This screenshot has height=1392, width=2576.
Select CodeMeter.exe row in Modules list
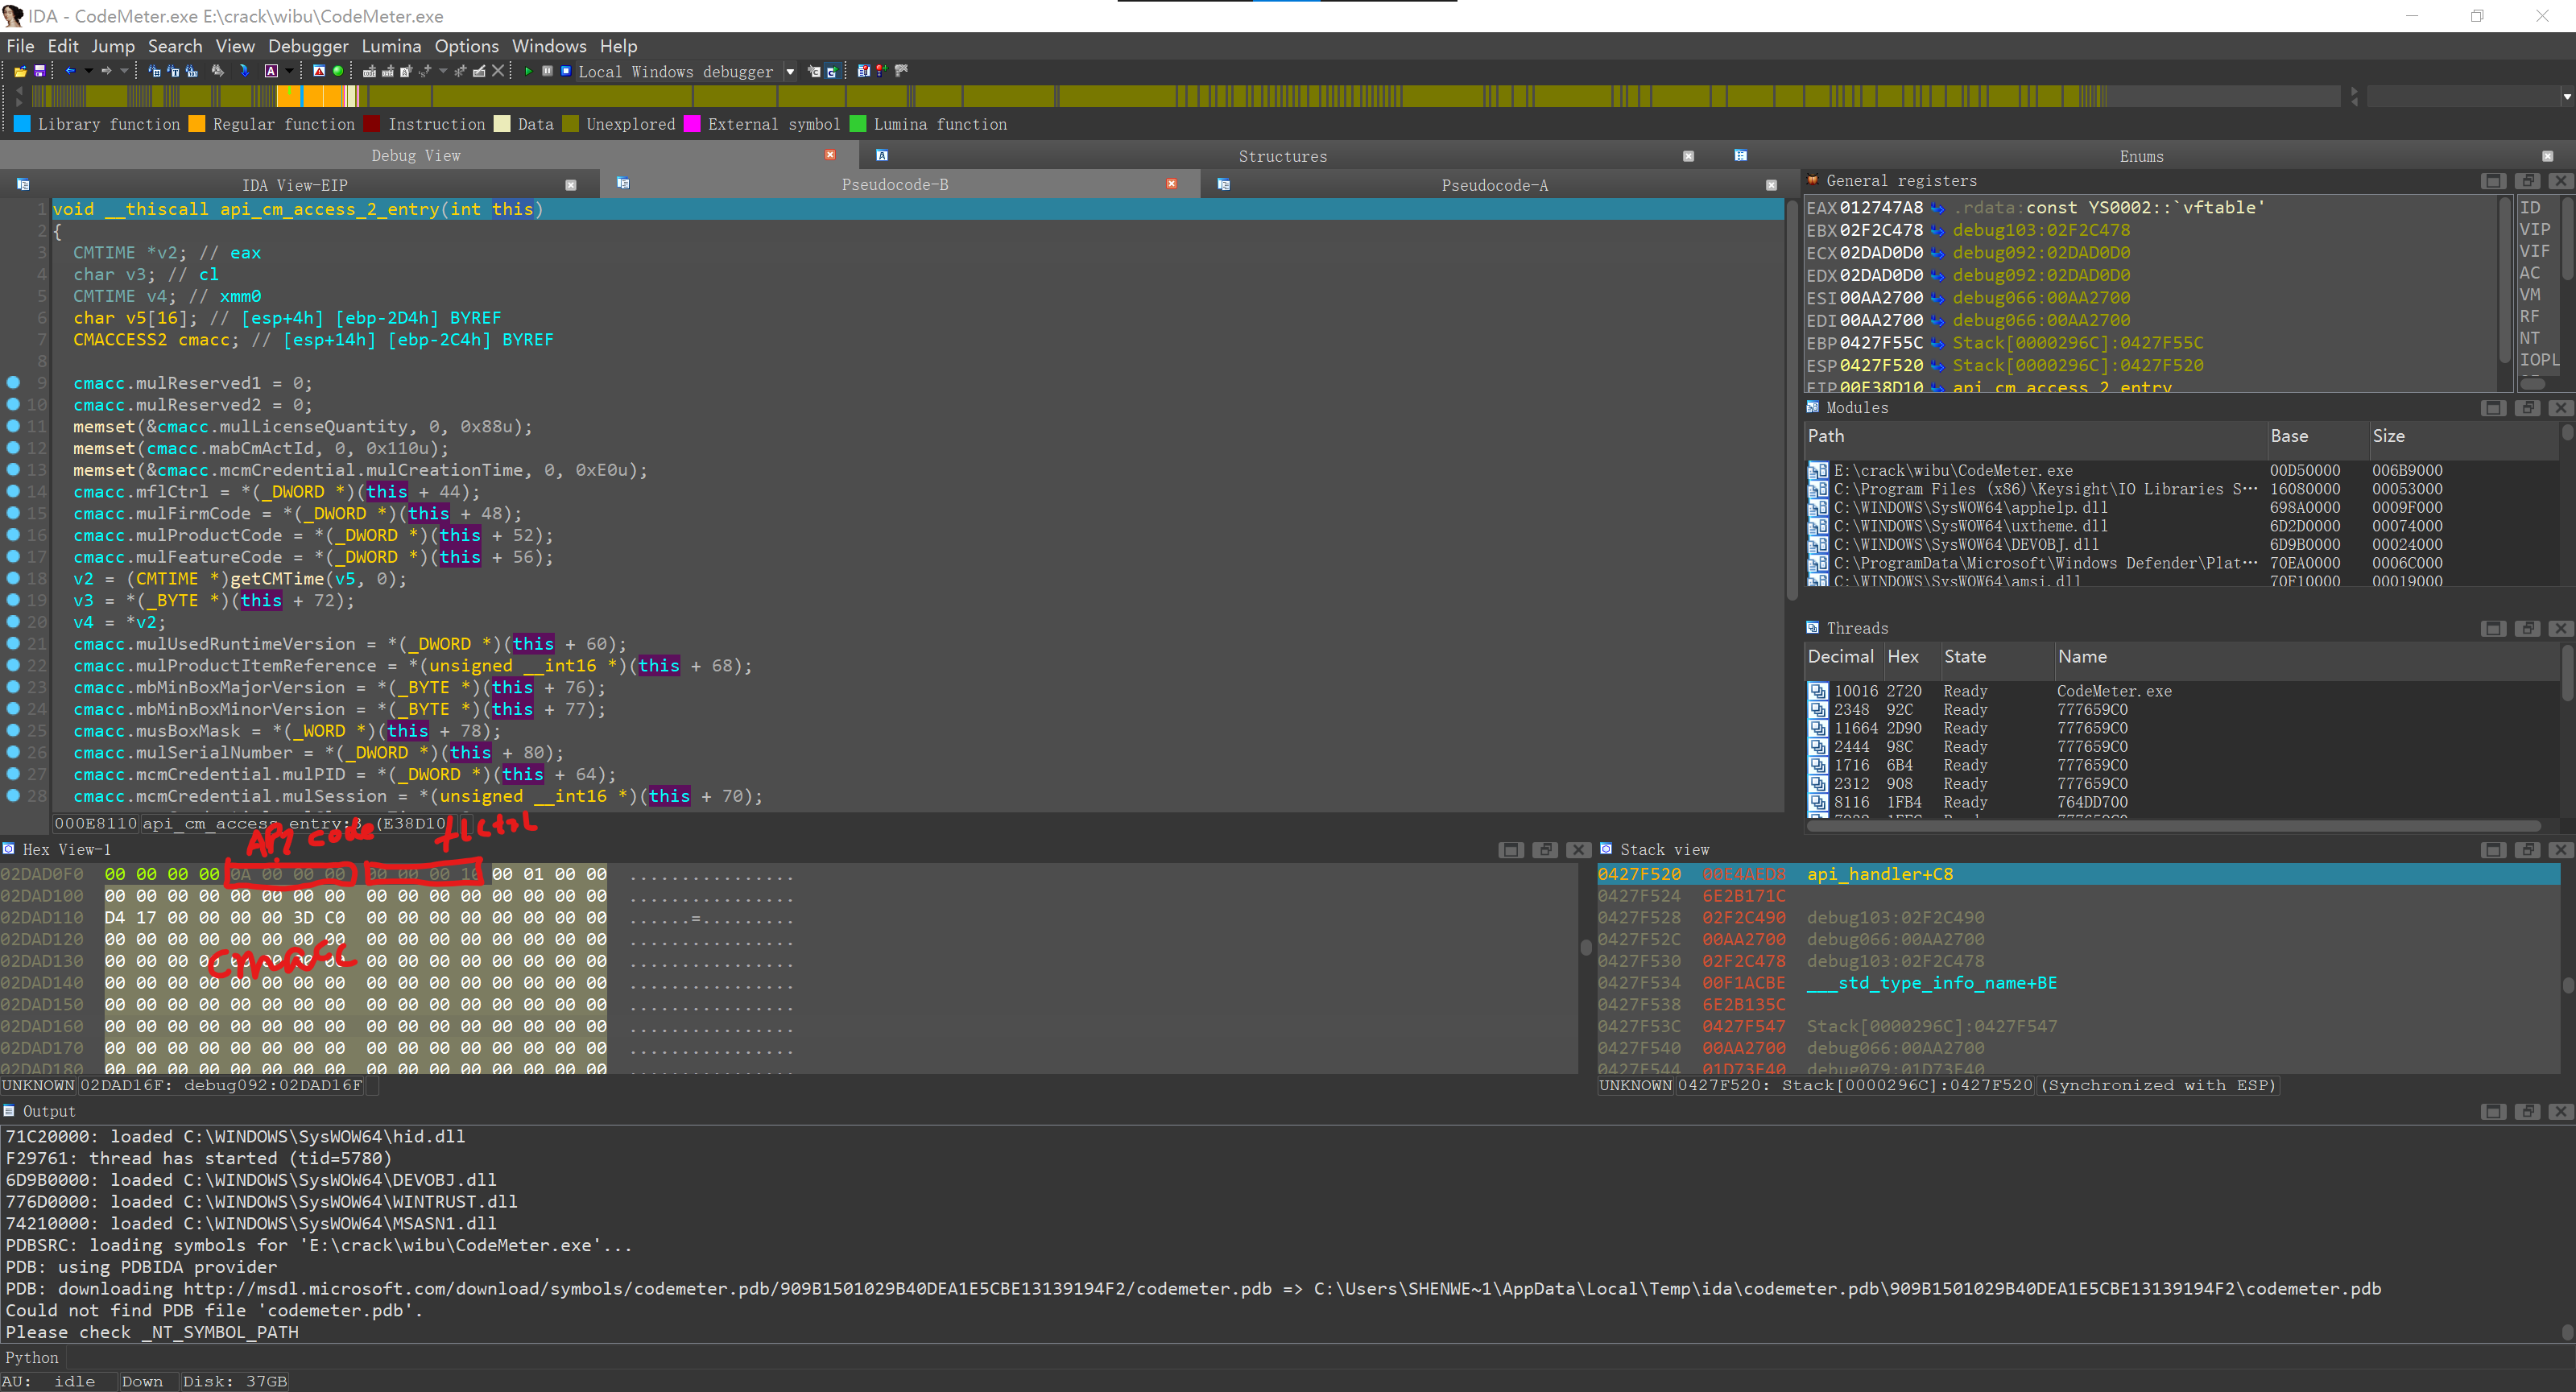(x=1952, y=470)
